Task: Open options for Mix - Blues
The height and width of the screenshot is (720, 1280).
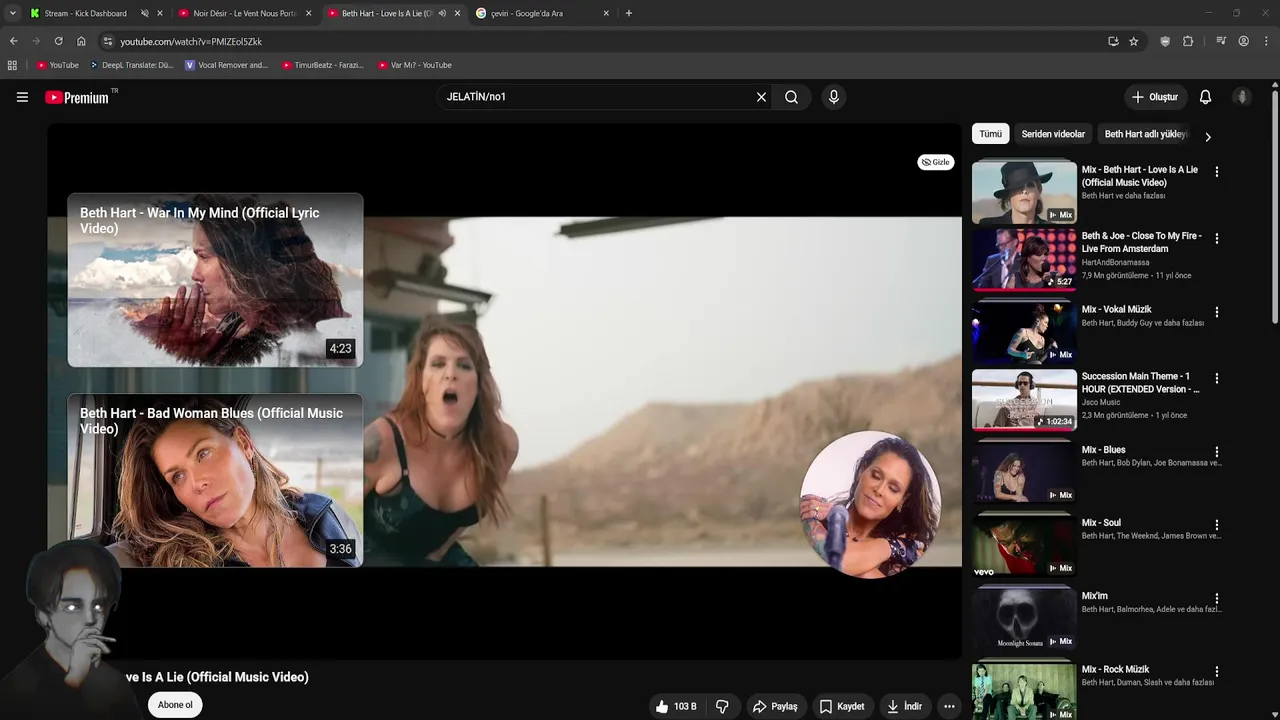Action: (1216, 452)
